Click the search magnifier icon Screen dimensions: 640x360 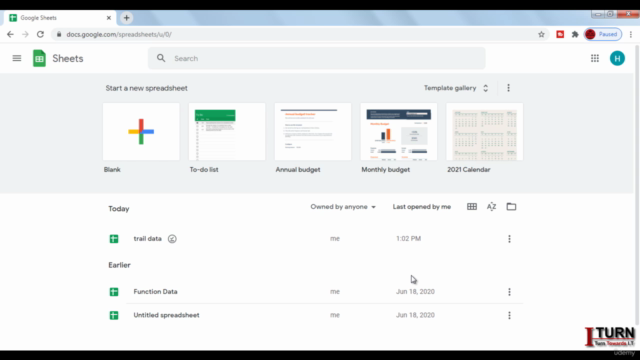tap(161, 58)
